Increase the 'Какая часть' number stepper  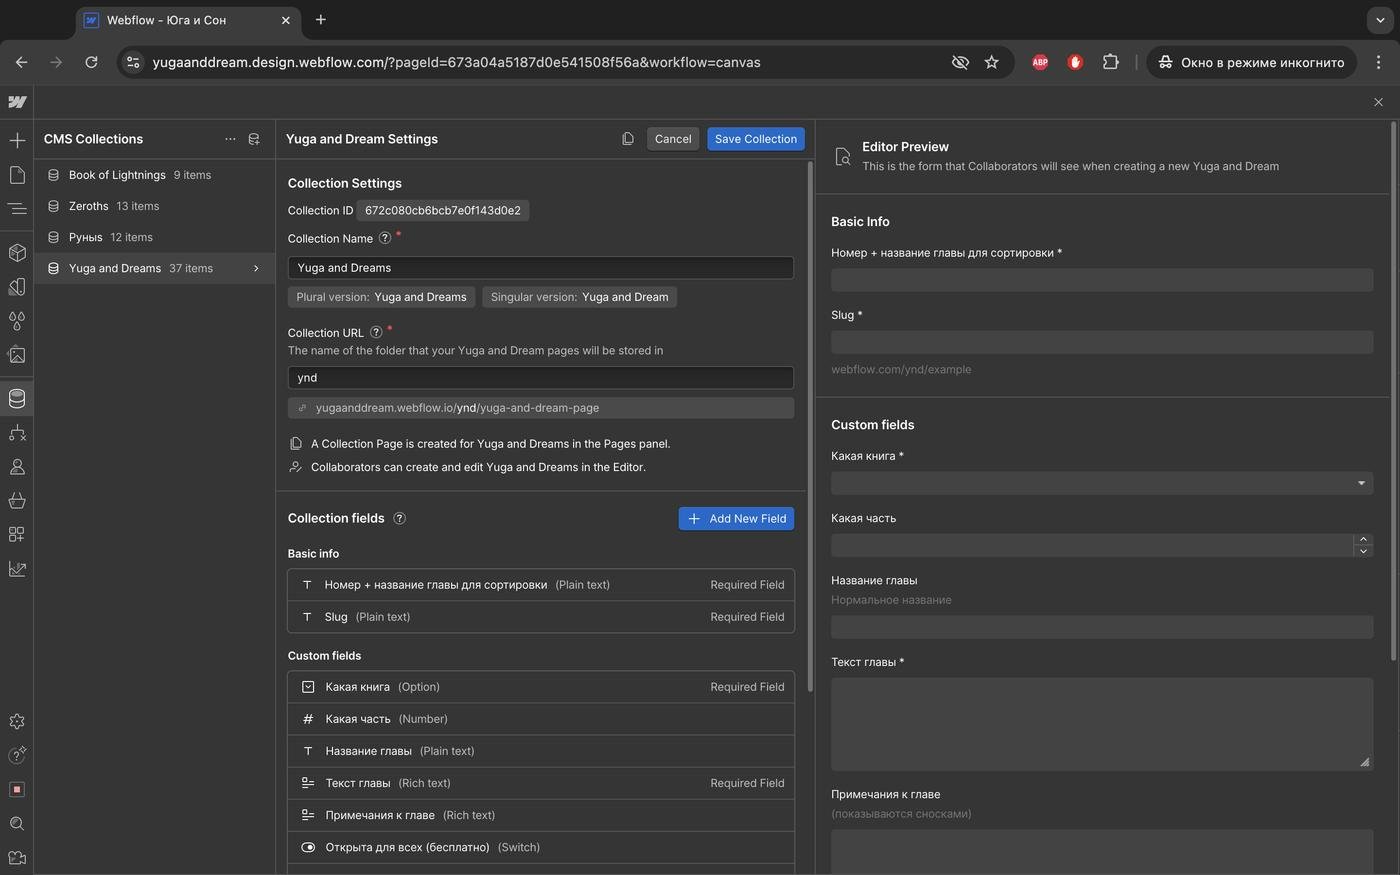[x=1362, y=540]
